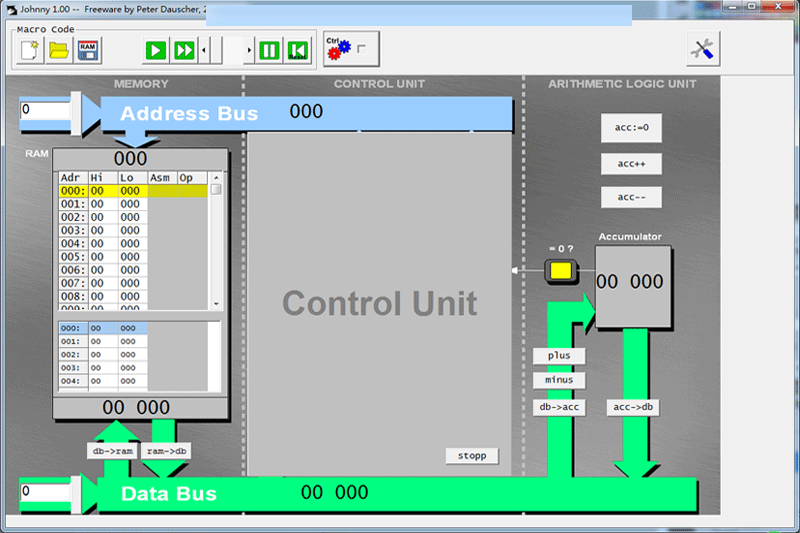Viewport: 800px width, 533px height.
Task: Click the new program file icon
Action: [31, 50]
